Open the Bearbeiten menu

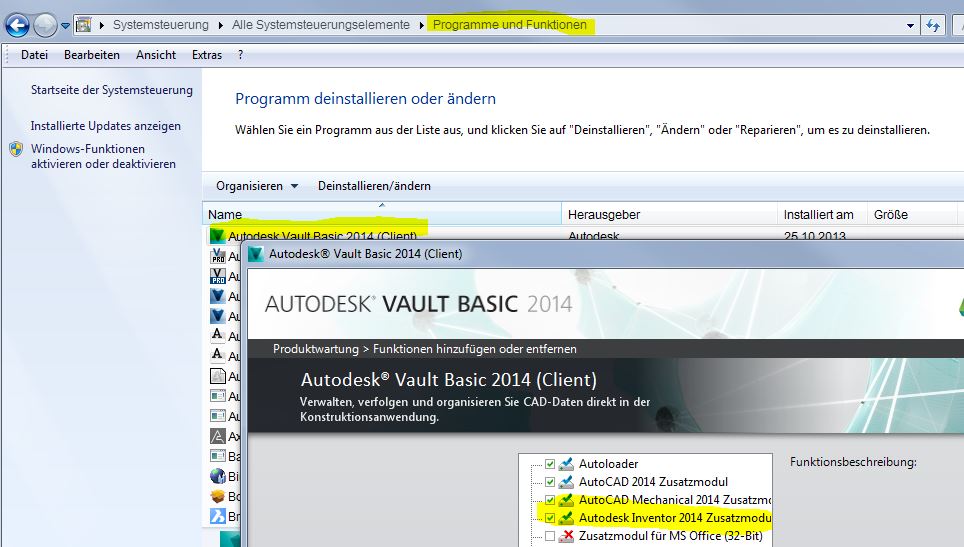click(92, 55)
